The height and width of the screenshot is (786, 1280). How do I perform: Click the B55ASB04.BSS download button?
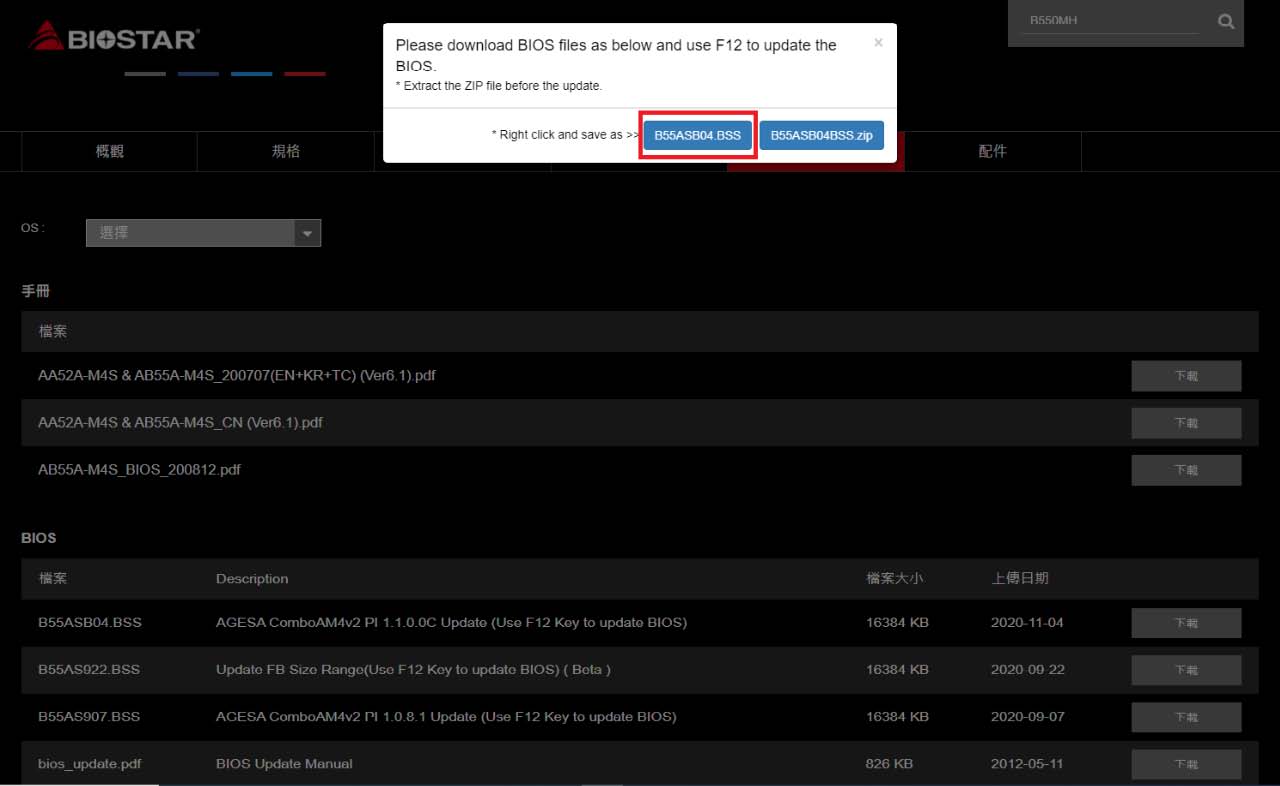[697, 135]
